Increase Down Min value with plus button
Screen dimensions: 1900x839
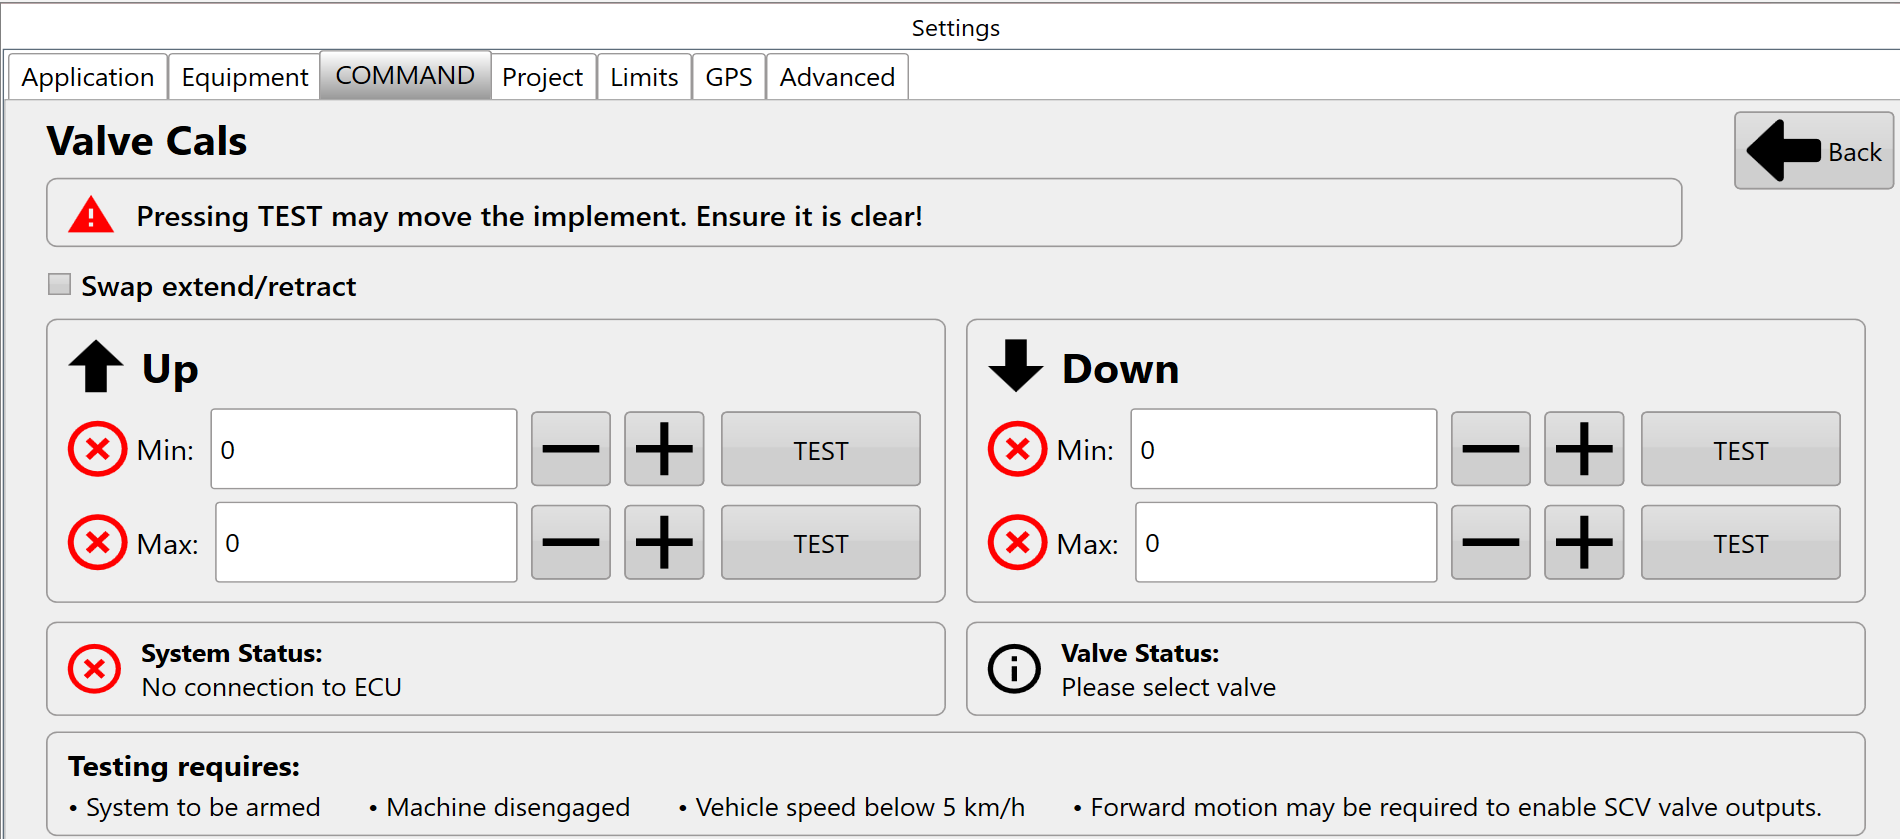(1584, 449)
